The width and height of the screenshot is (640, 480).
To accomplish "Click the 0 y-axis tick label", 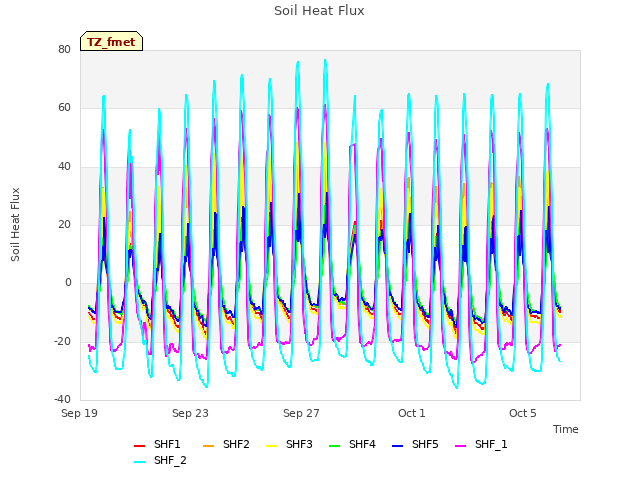I will point(68,283).
